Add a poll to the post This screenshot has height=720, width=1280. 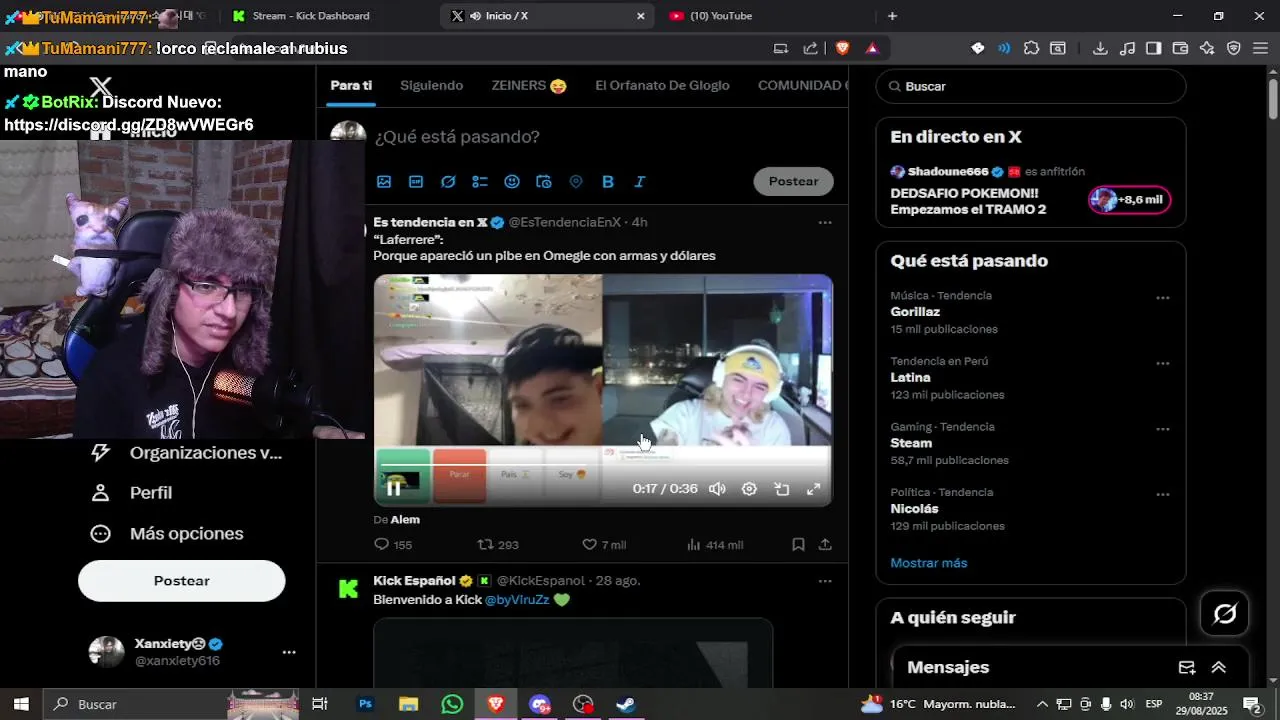(x=480, y=182)
